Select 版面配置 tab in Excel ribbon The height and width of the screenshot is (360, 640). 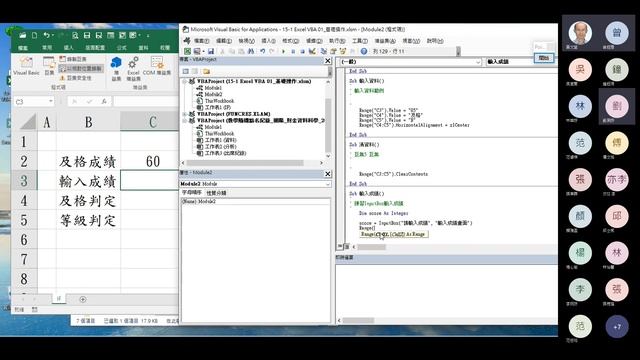click(x=95, y=48)
